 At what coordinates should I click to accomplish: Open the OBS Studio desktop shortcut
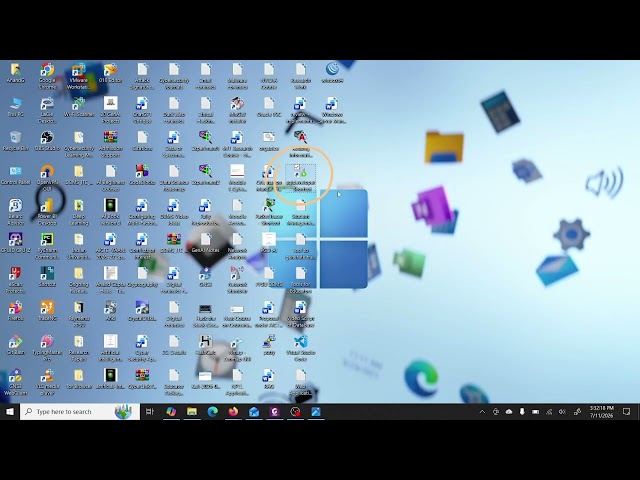47,141
